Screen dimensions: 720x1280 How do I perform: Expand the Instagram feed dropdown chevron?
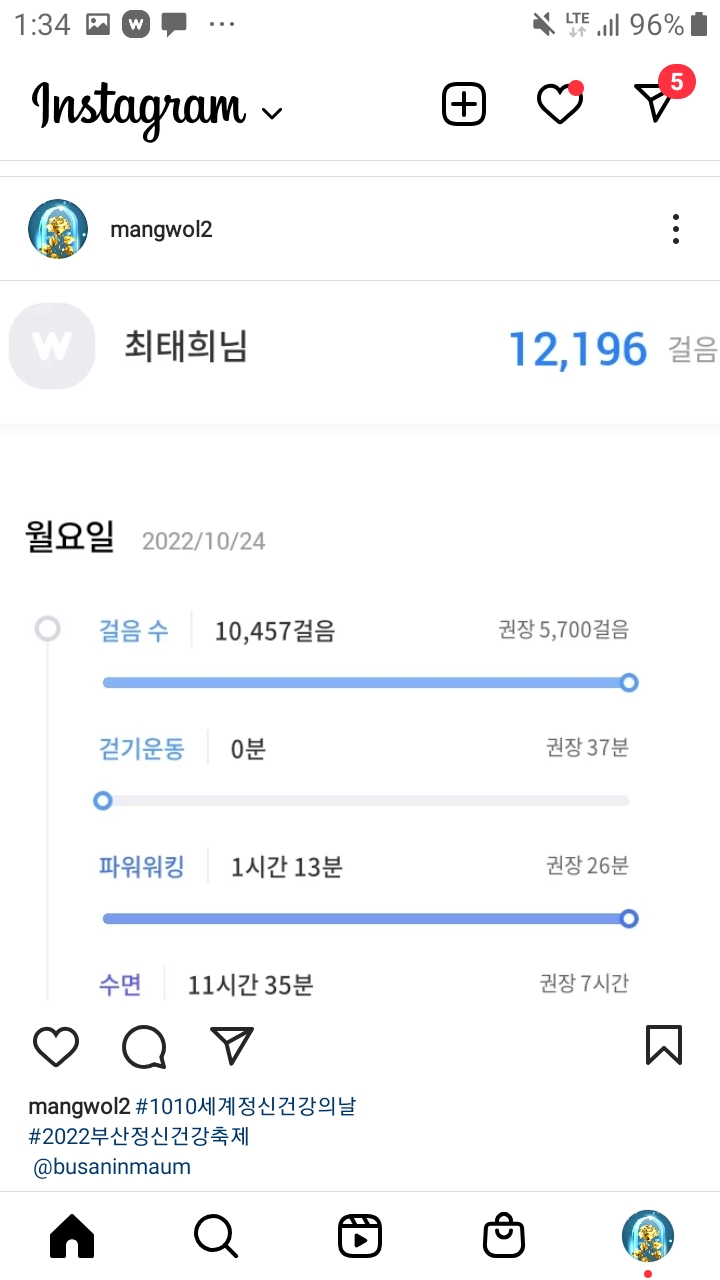coord(271,113)
